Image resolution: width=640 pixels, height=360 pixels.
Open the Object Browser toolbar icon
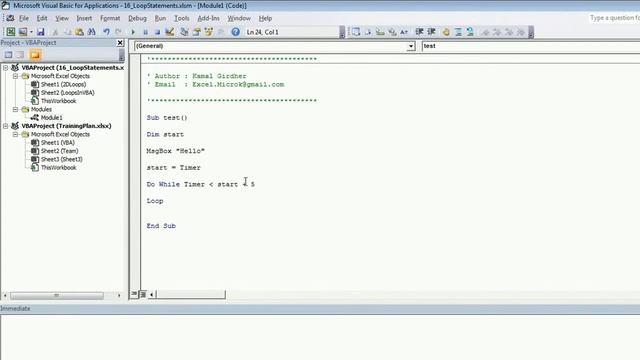(209, 32)
